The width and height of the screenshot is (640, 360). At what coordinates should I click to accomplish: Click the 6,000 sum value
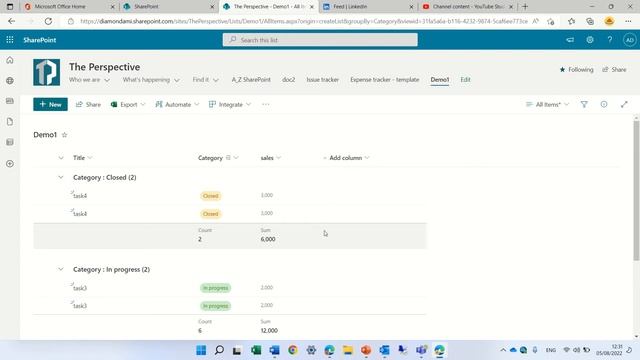pyautogui.click(x=268, y=239)
